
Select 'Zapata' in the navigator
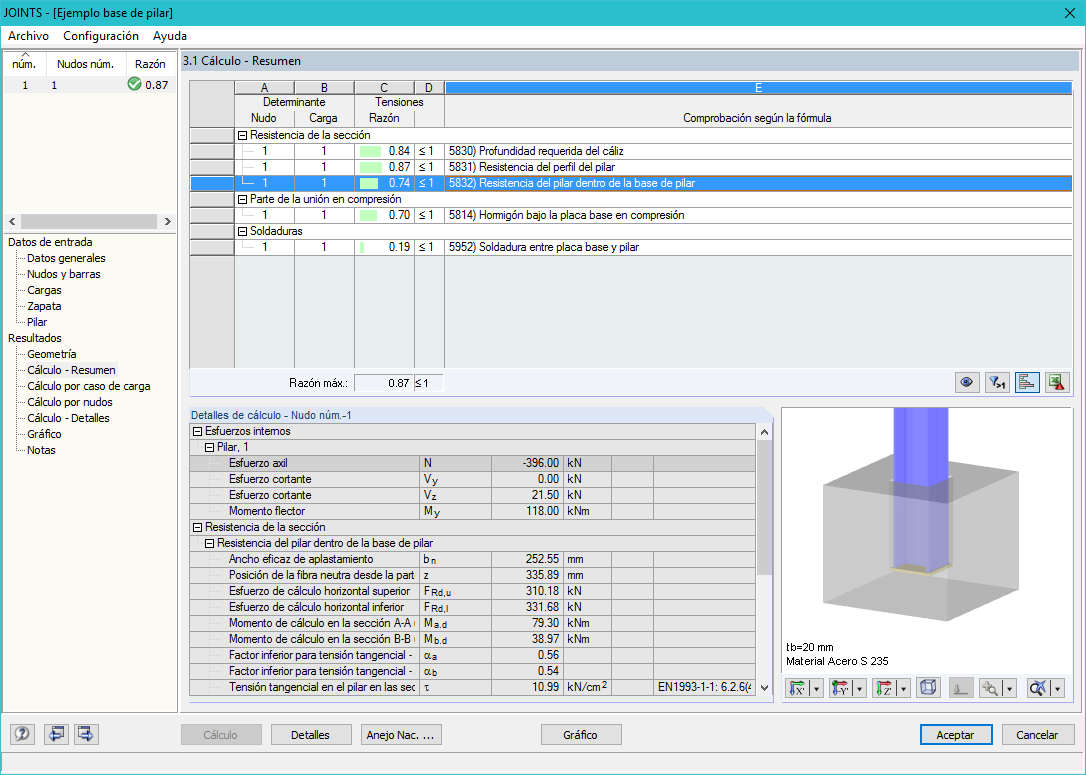pos(44,306)
